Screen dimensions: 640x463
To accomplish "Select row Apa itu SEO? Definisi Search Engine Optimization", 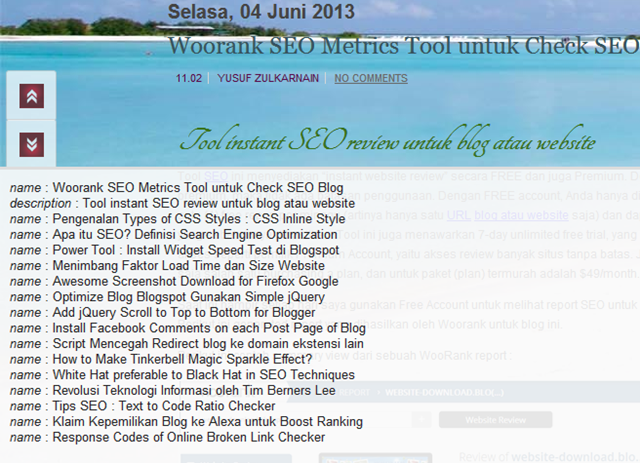I will tap(173, 235).
